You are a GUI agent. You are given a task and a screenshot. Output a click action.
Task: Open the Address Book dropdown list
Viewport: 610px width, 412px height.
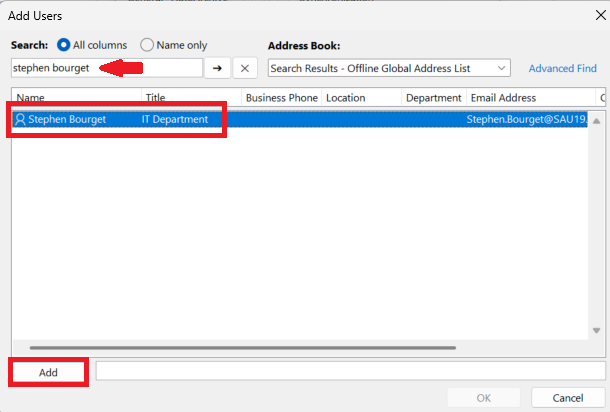click(502, 68)
